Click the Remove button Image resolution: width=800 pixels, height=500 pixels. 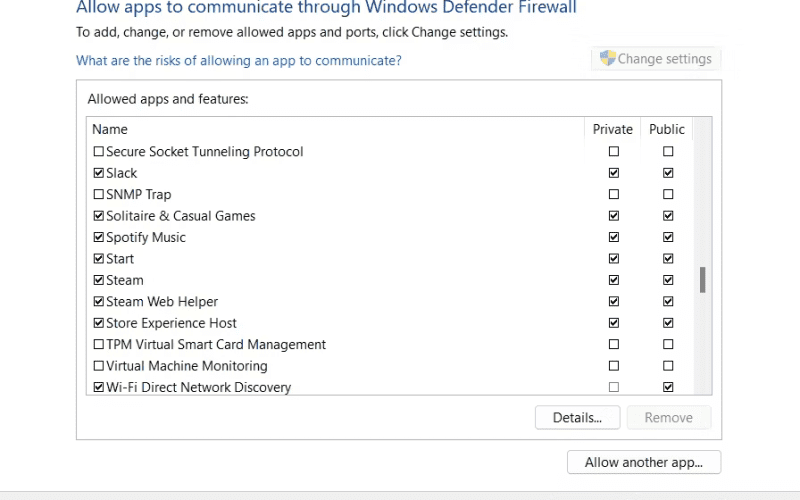point(668,417)
